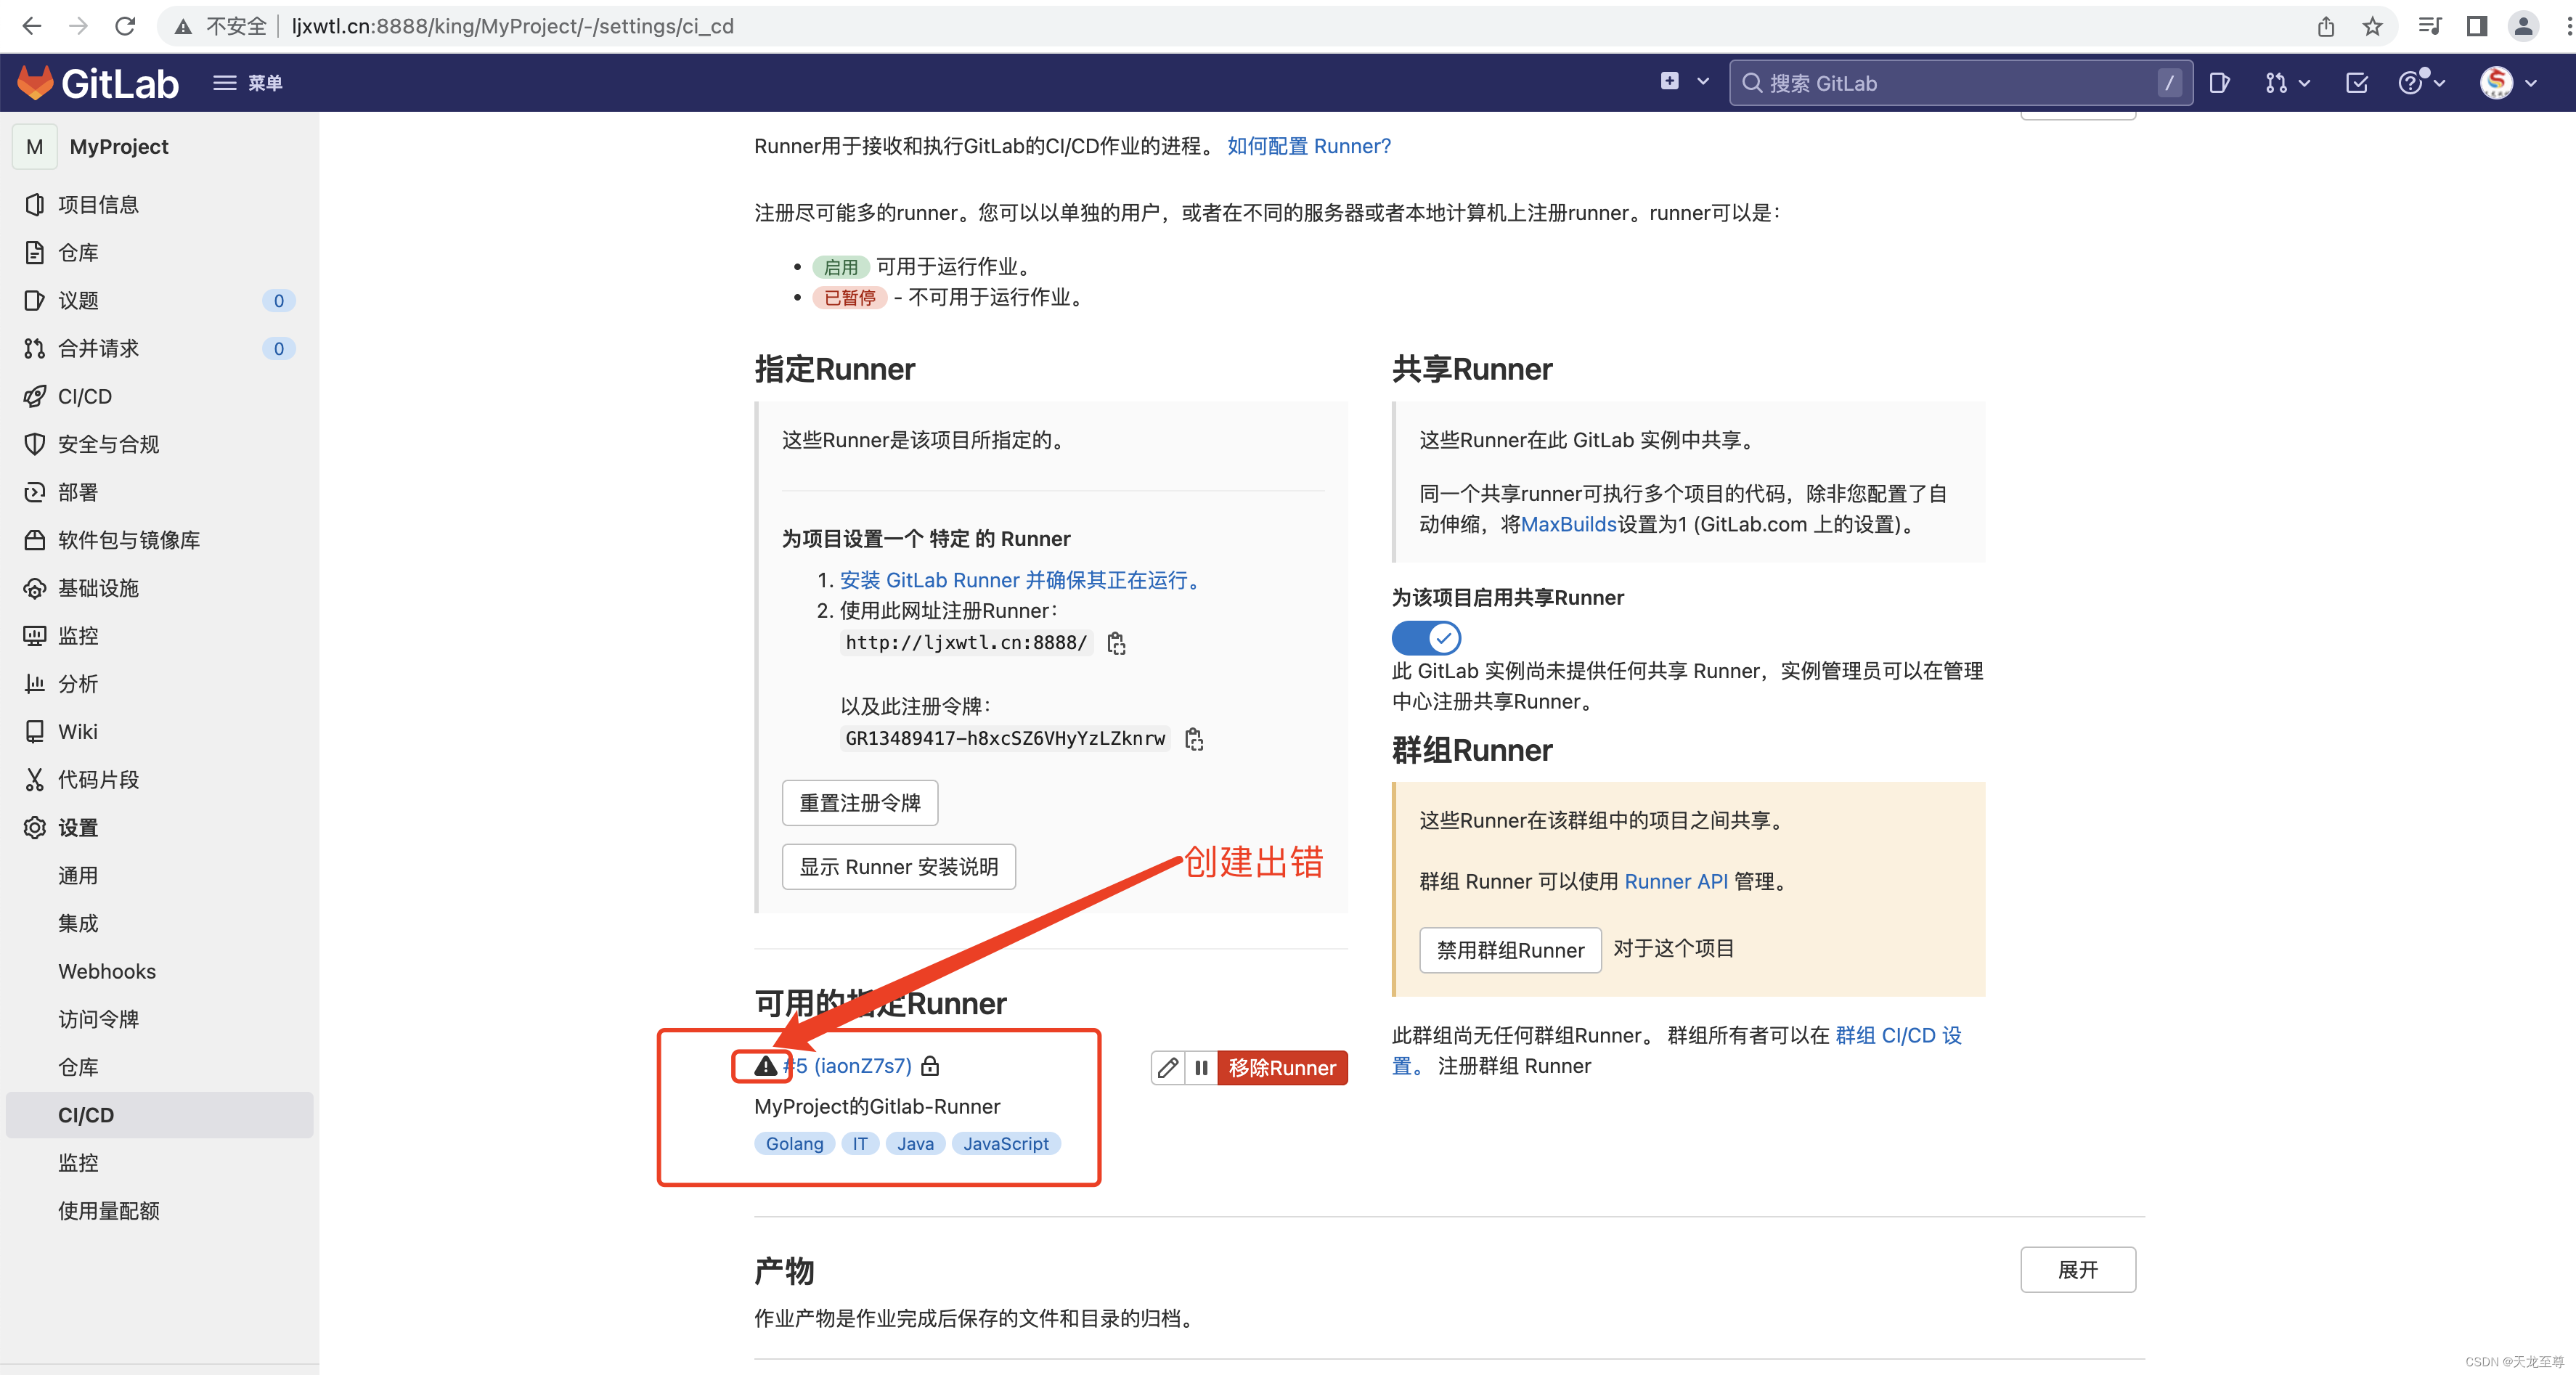Click the GitLab logo icon

[36, 83]
